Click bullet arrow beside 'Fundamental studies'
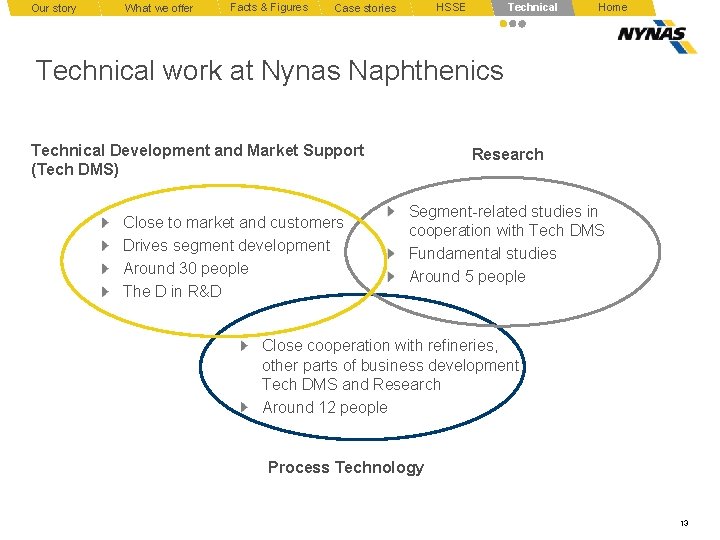This screenshot has width=720, height=540. [391, 253]
